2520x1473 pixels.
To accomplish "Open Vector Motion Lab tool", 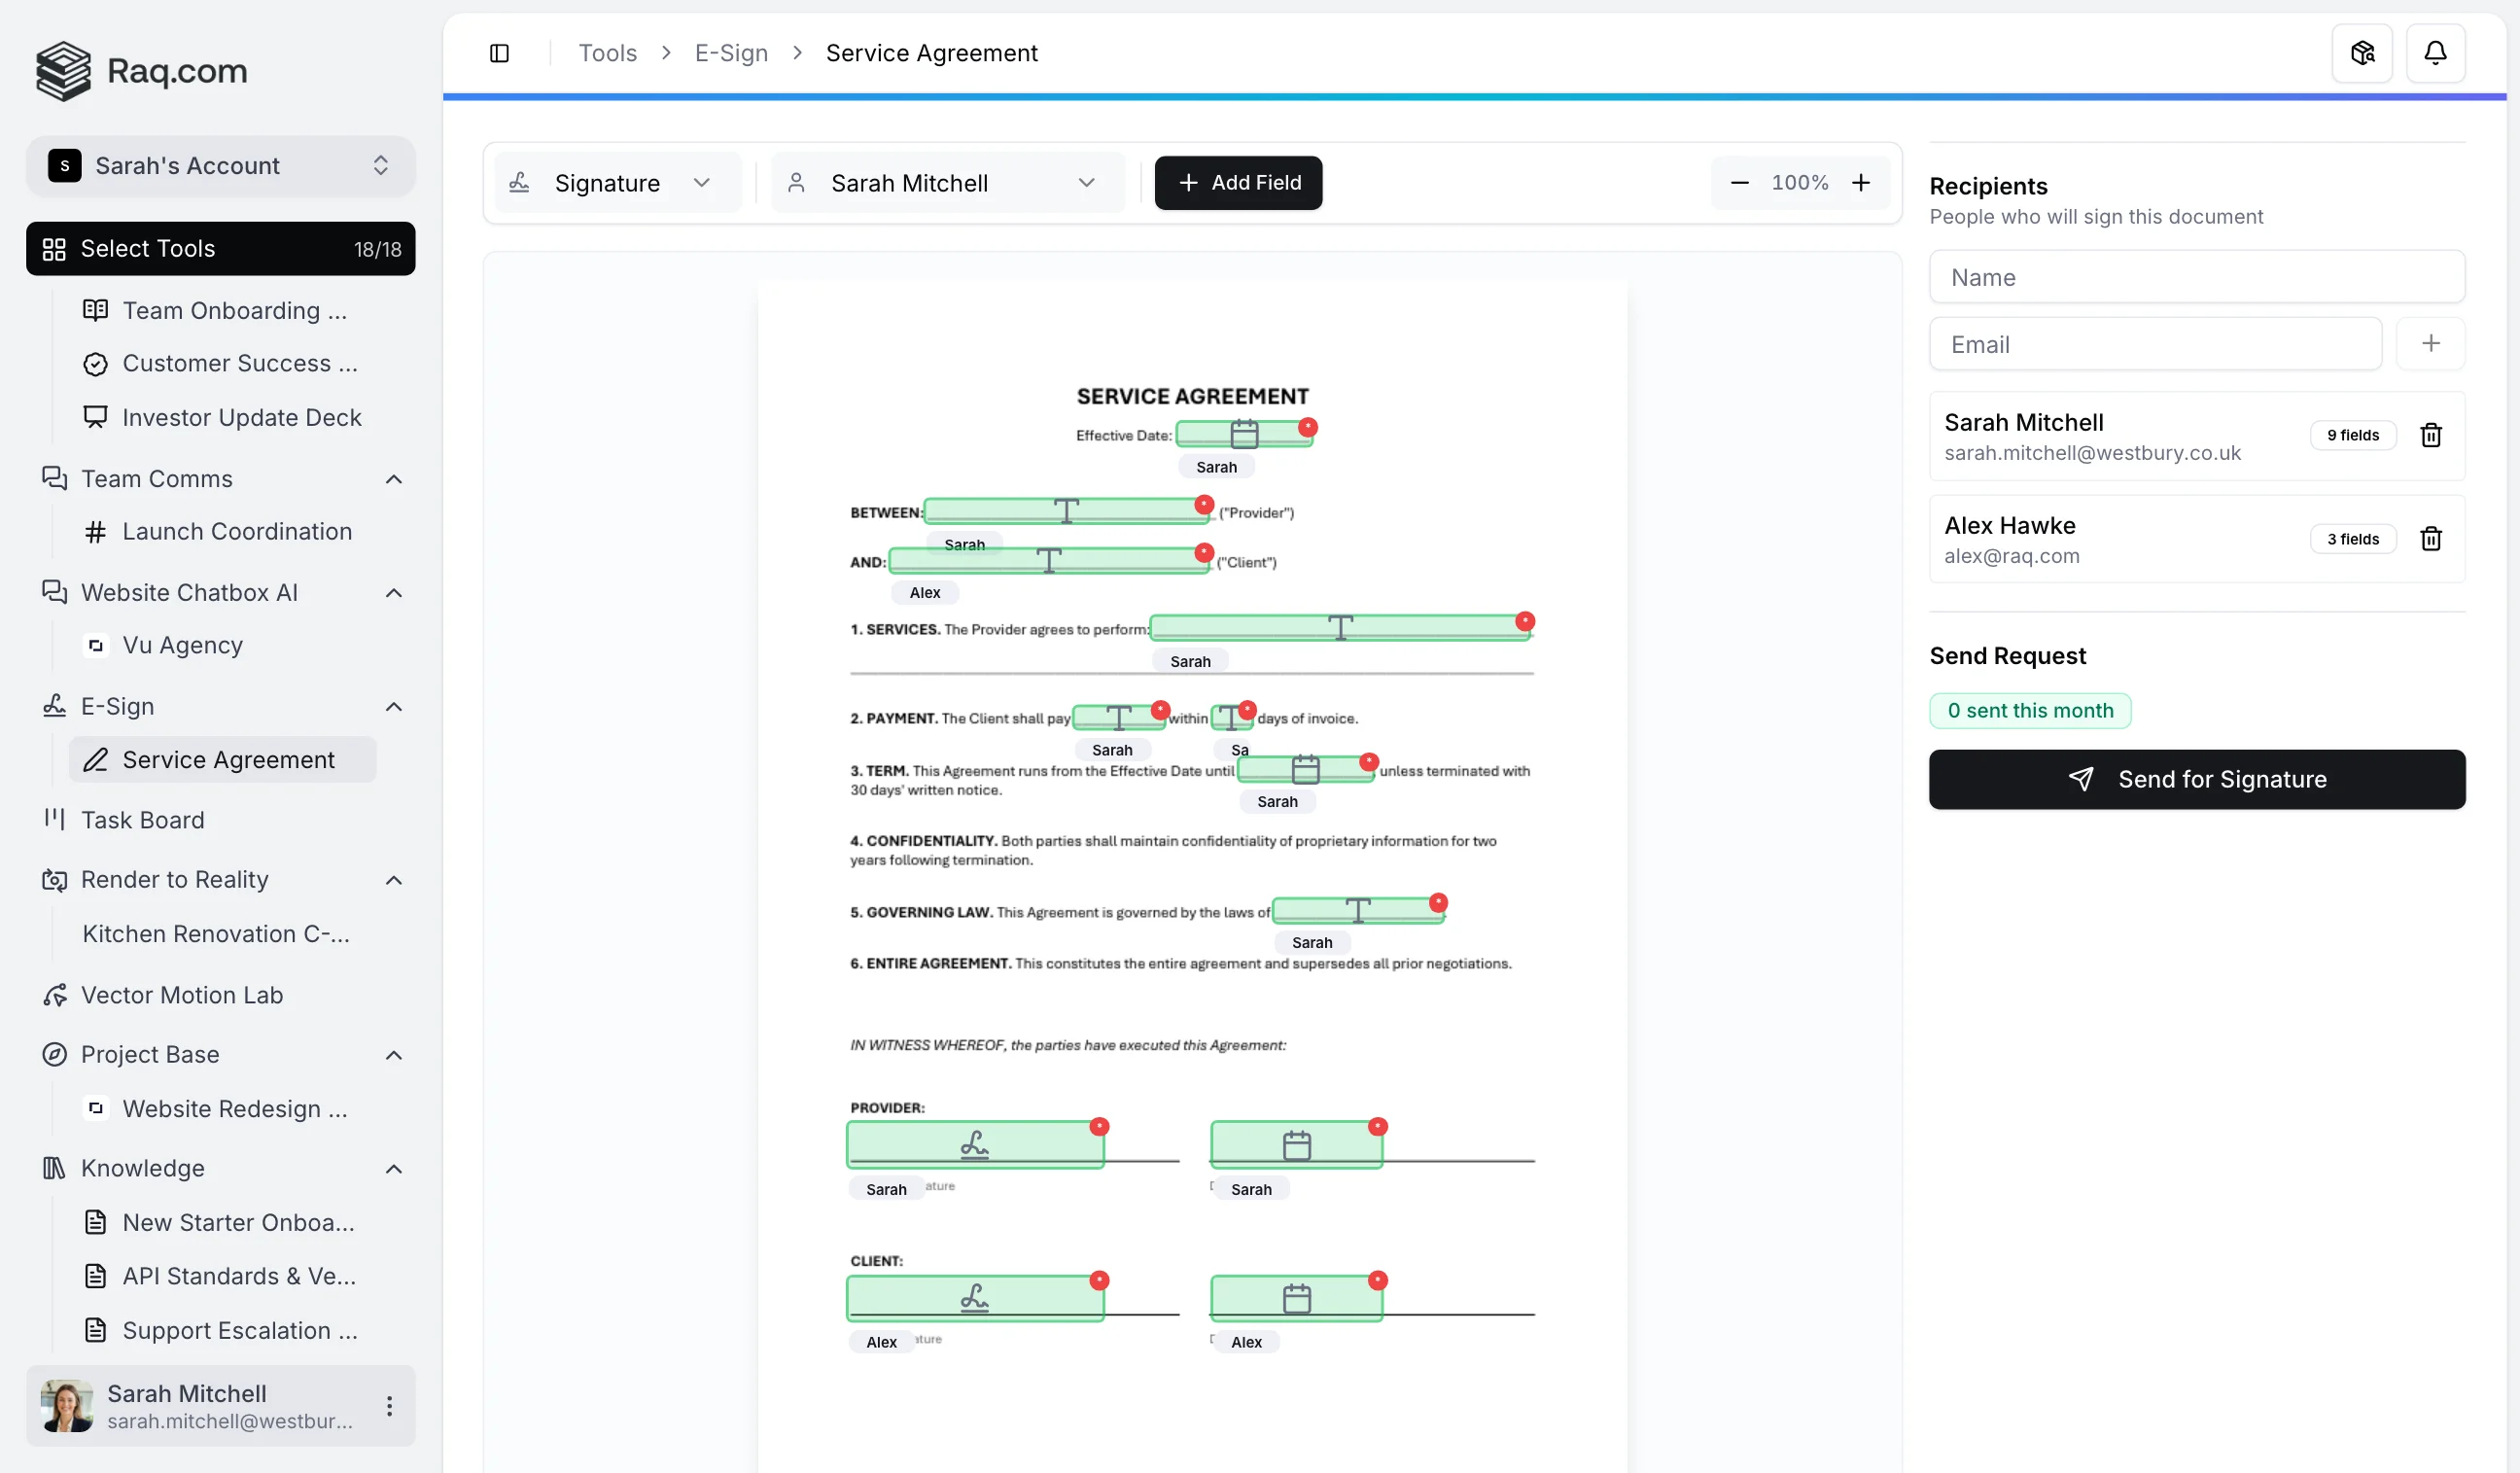I will [x=182, y=995].
